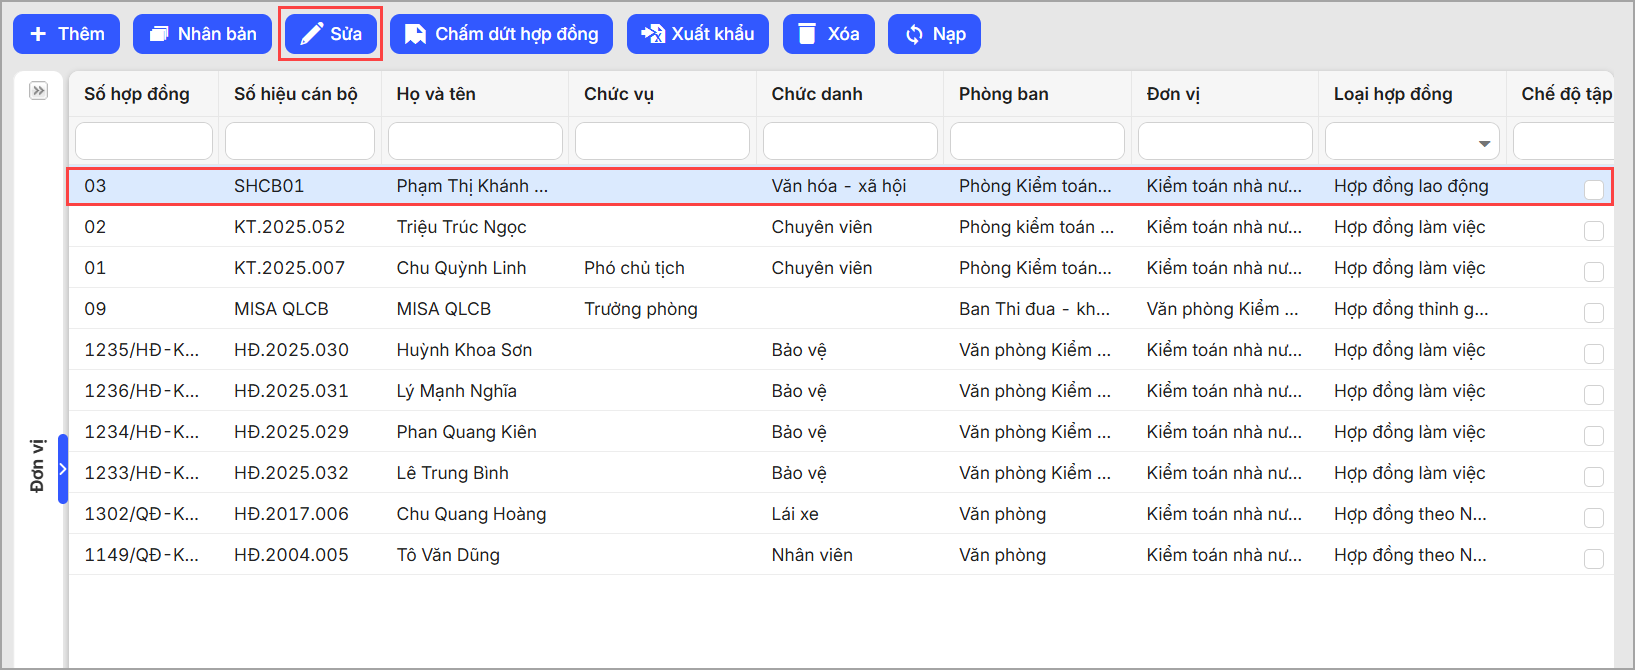Screen dimensions: 1635x670
Task: Sort by Số hợp đồng column header
Action: tap(137, 94)
